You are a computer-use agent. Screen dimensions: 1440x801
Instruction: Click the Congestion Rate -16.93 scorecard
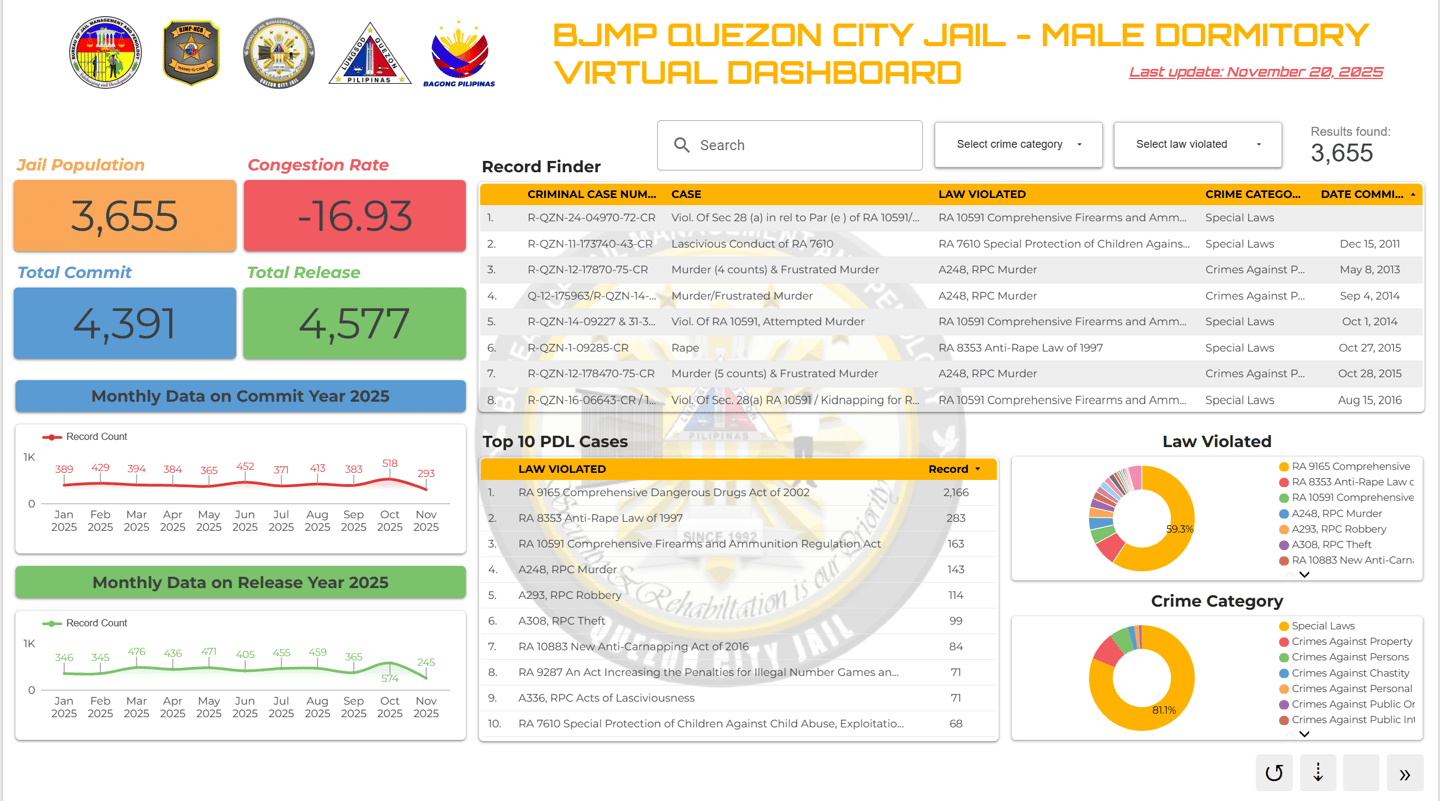coord(355,216)
